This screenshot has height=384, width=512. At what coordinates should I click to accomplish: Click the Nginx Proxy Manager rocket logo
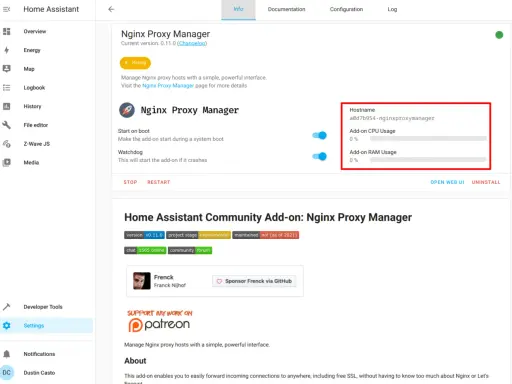(127, 110)
